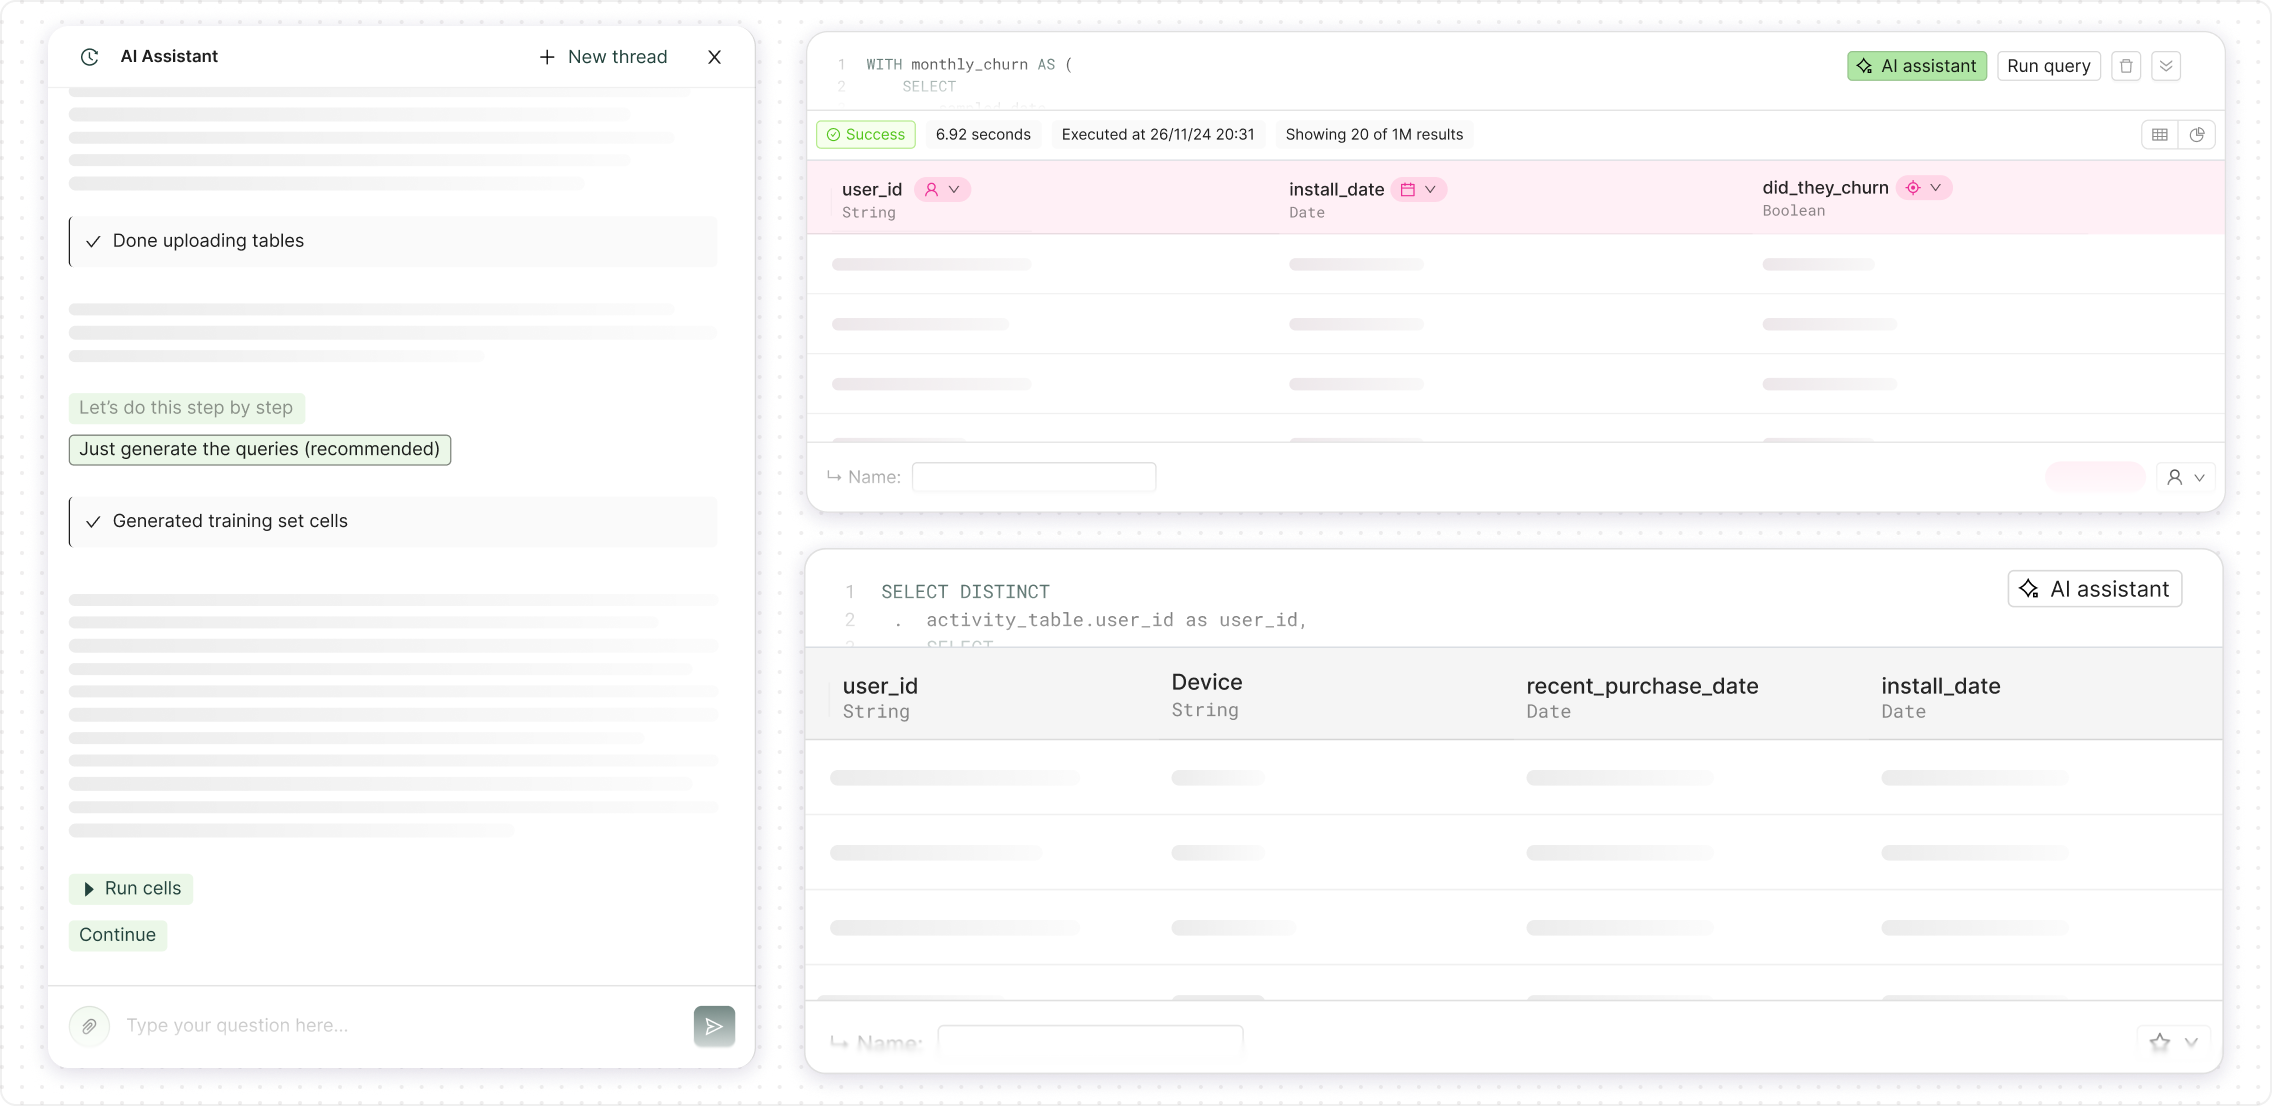
Task: Click the Continue suggestion
Action: 117,935
